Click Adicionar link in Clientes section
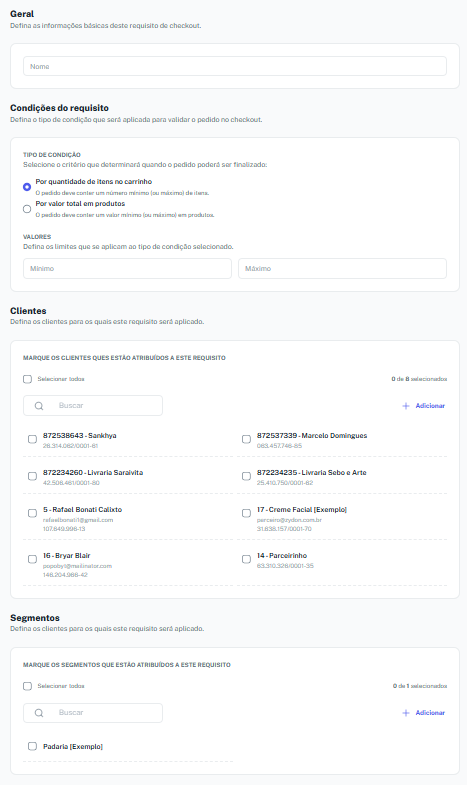Image resolution: width=467 pixels, height=785 pixels. (x=430, y=406)
